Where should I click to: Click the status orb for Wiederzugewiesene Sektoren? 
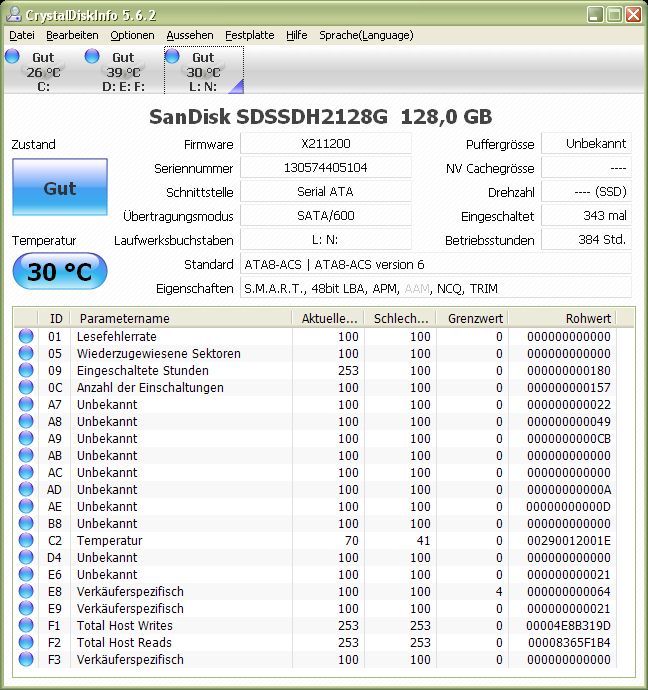coord(26,353)
